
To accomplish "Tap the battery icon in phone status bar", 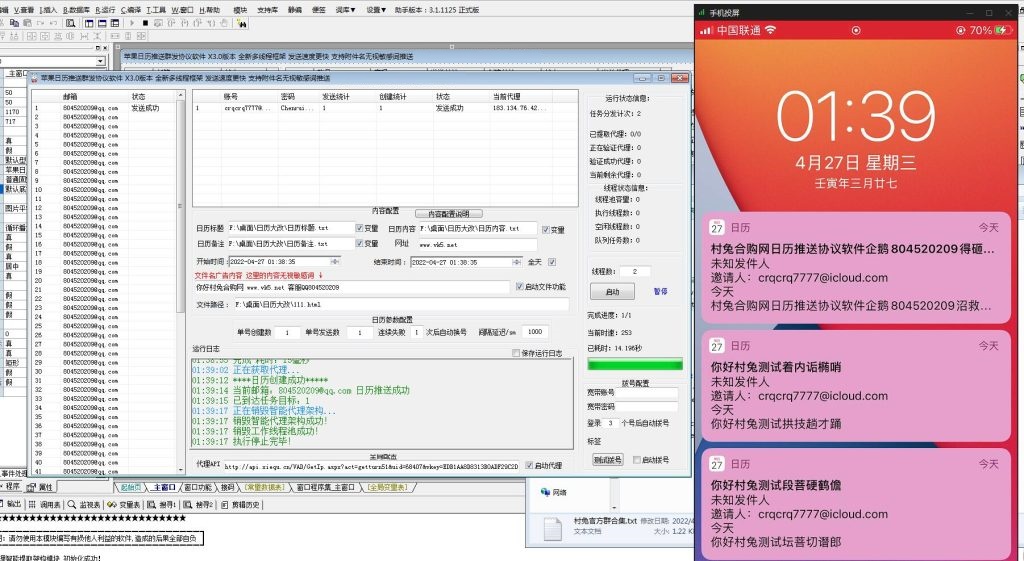I will [x=1005, y=31].
